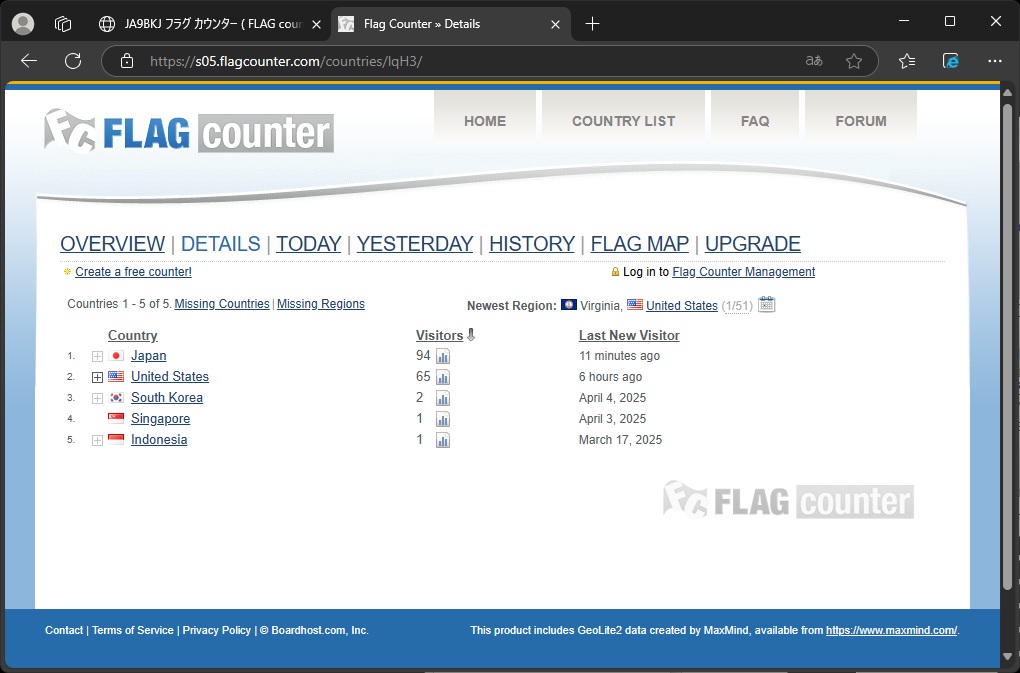This screenshot has height=673, width=1020.
Task: Open the Singapore country link
Action: 160,419
